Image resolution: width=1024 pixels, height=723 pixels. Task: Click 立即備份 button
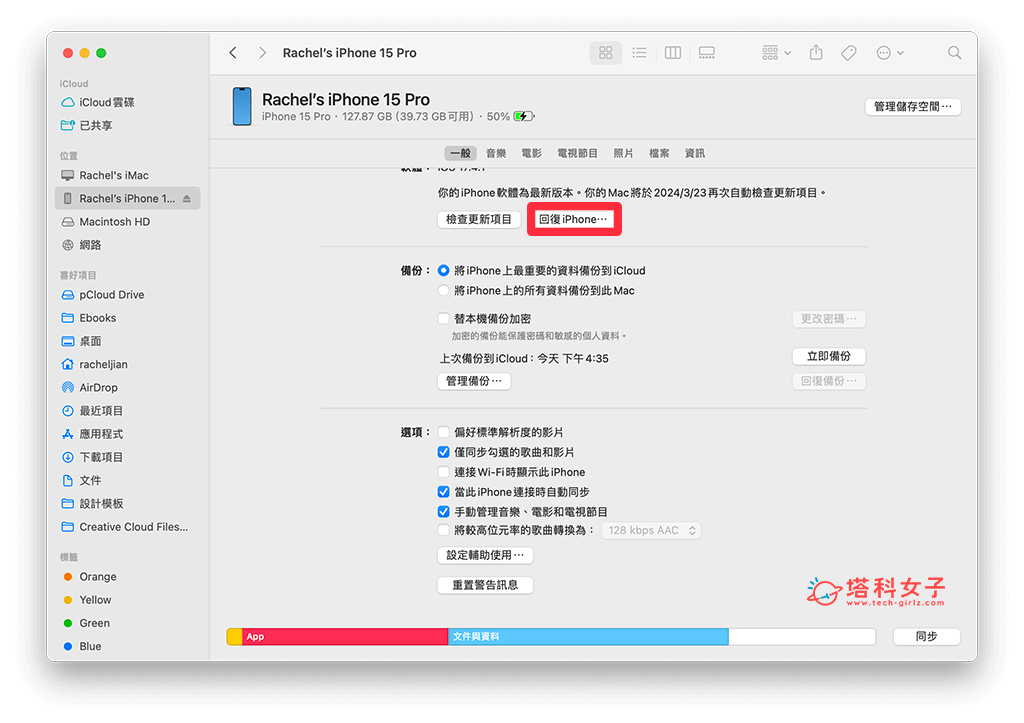click(829, 357)
